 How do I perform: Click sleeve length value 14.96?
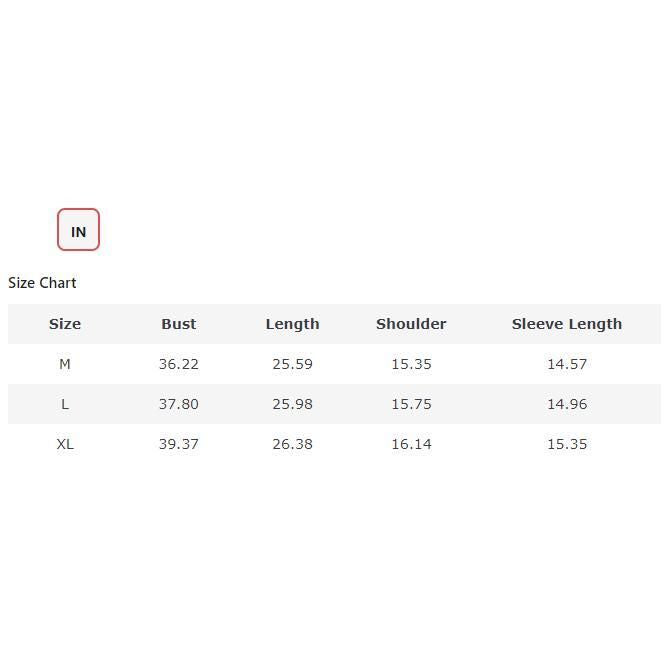[566, 404]
